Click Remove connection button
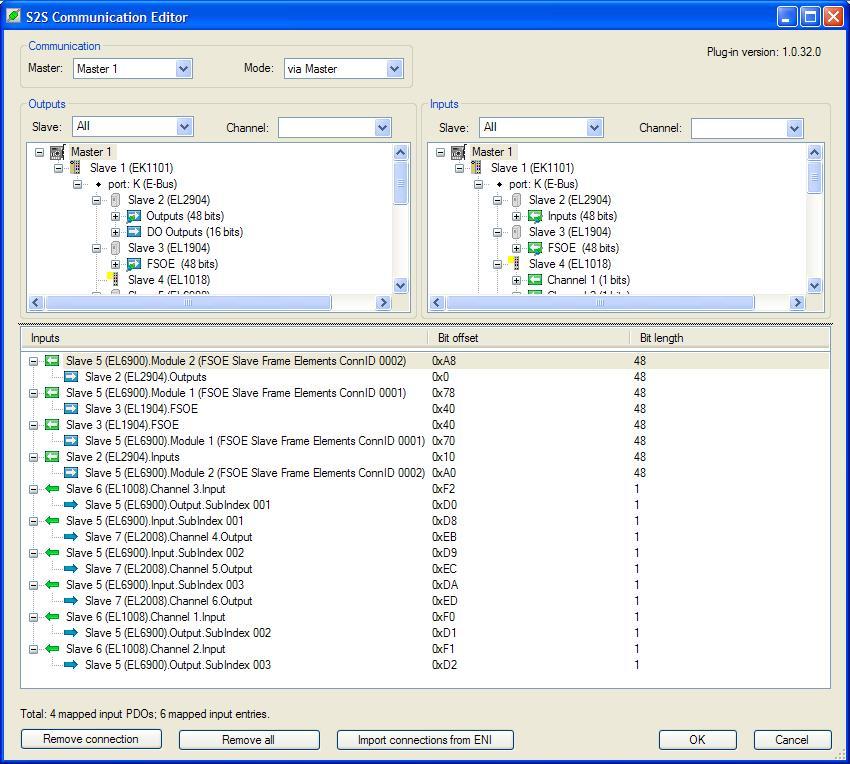This screenshot has height=764, width=850. click(91, 739)
